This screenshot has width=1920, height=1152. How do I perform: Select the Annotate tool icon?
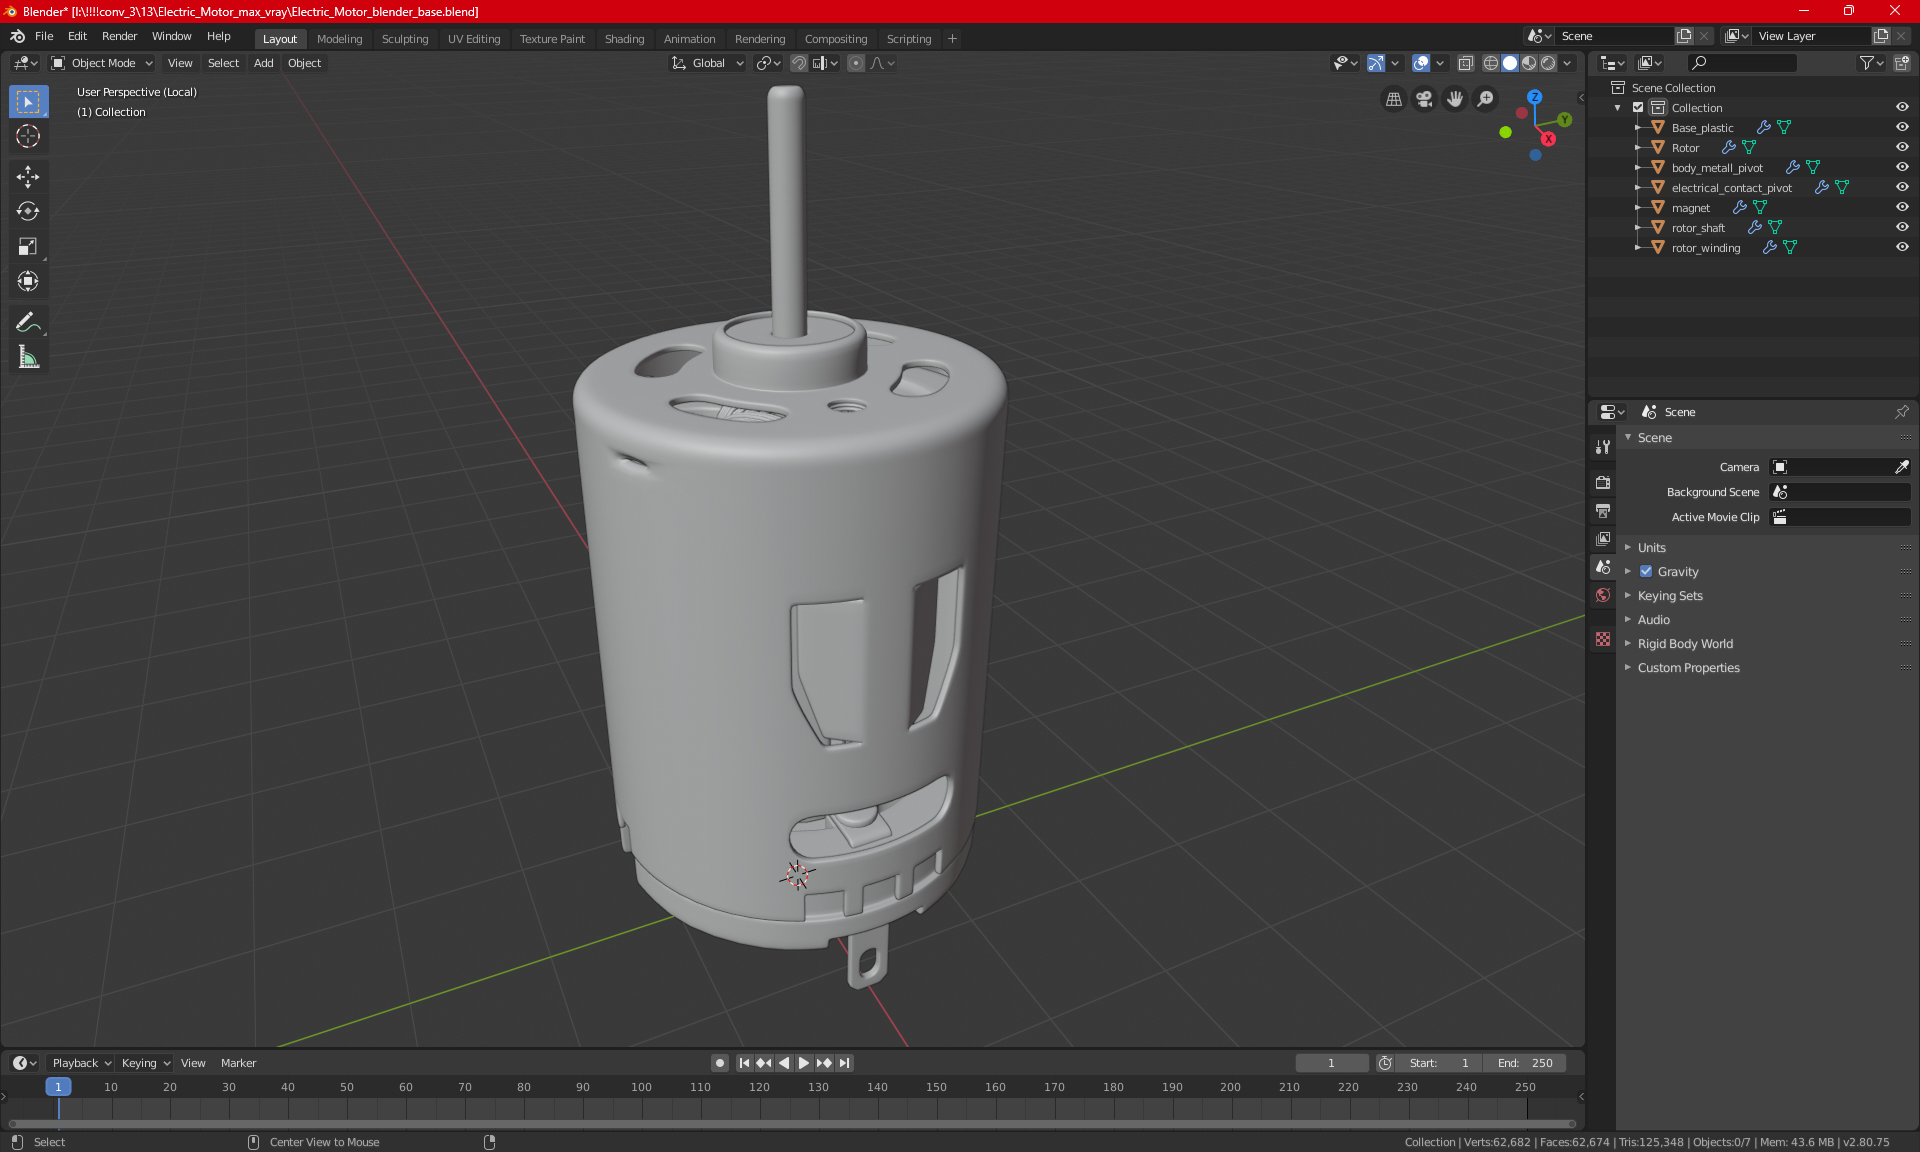click(x=27, y=321)
